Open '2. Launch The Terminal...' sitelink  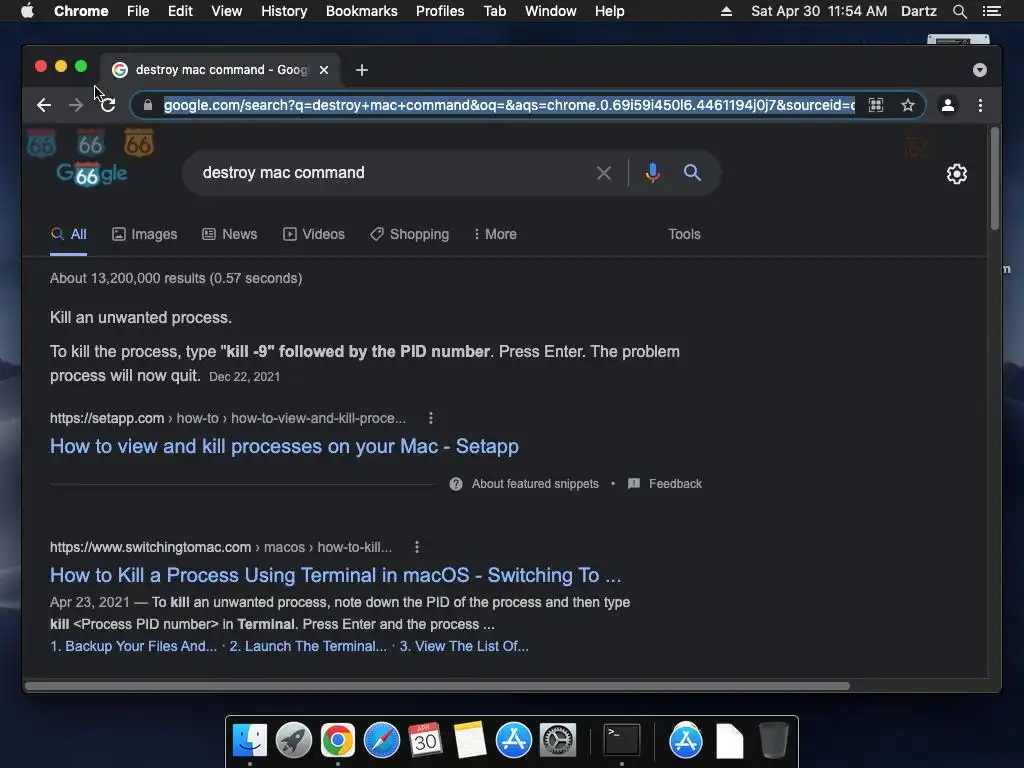[308, 647]
